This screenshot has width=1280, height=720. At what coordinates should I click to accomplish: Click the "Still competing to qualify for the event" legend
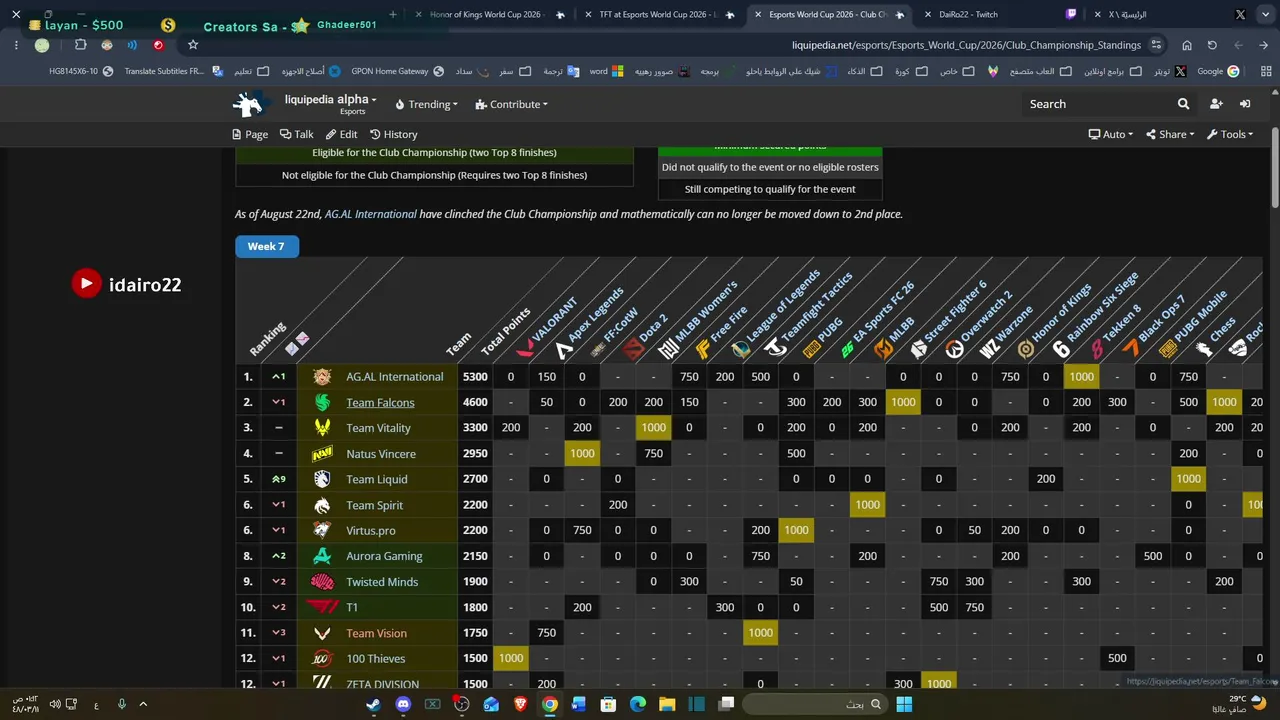click(770, 189)
